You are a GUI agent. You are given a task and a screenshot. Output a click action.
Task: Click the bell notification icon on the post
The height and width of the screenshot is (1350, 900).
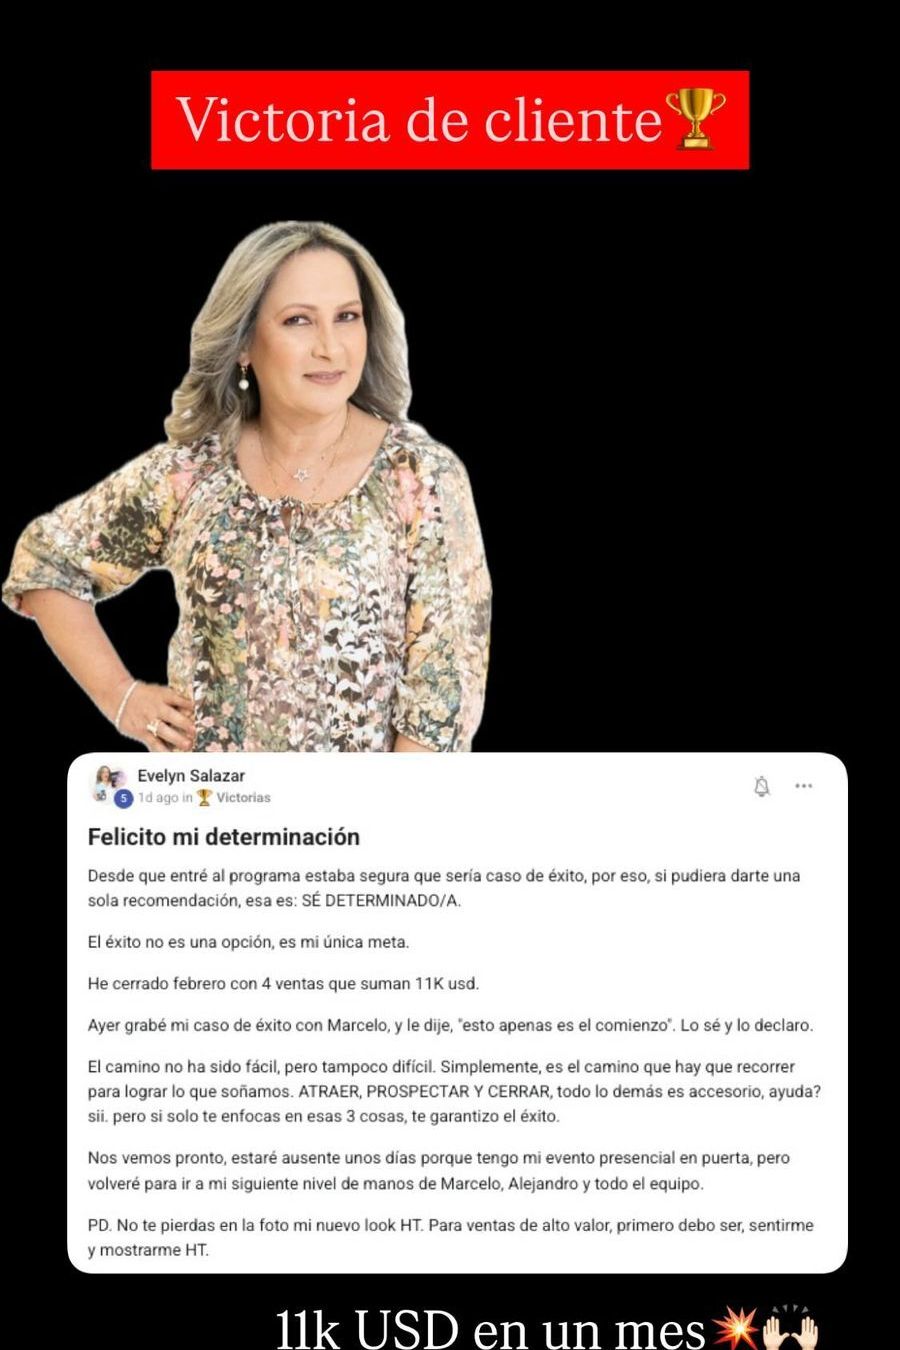762,787
